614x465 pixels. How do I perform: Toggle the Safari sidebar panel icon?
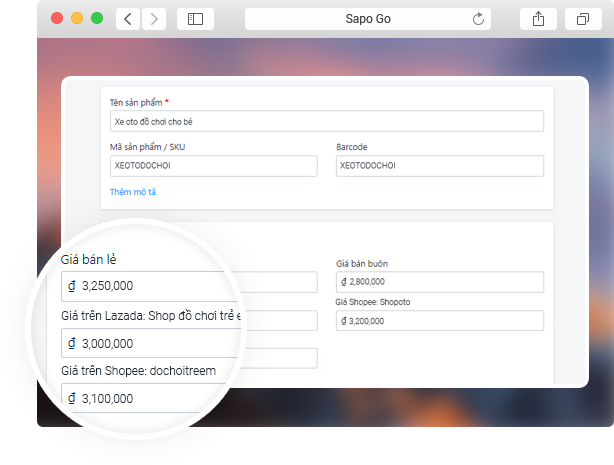coord(195,18)
